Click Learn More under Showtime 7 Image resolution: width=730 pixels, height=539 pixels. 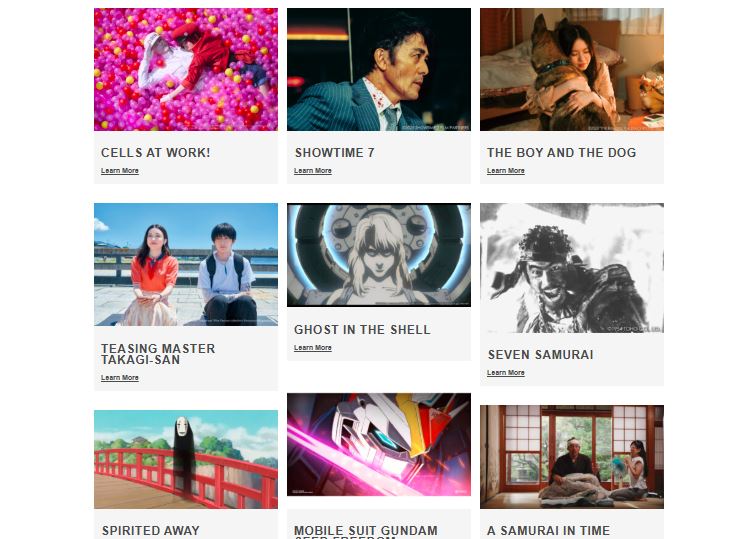[313, 171]
